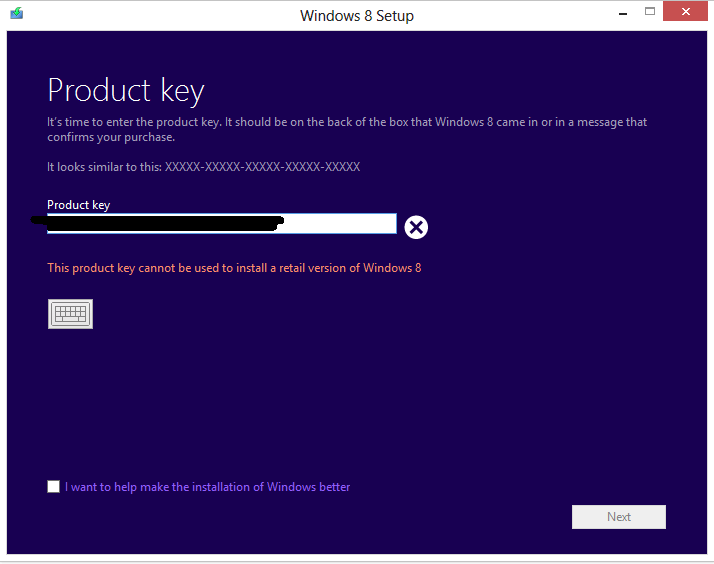Click the Windows 8 Setup title bar icon
This screenshot has width=714, height=564.
pyautogui.click(x=17, y=13)
